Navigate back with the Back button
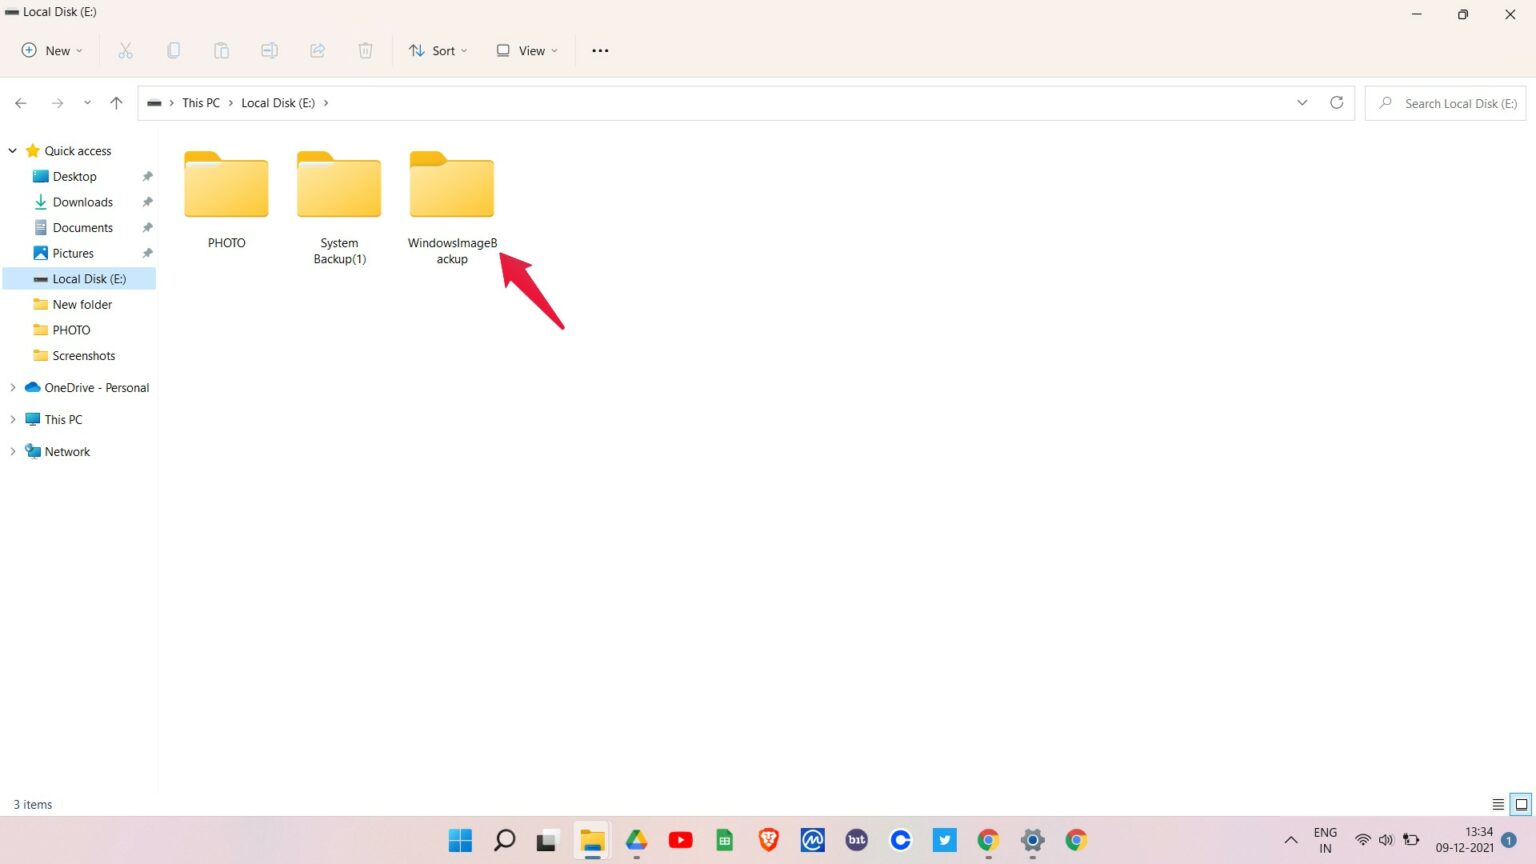1536x864 pixels. 21,102
